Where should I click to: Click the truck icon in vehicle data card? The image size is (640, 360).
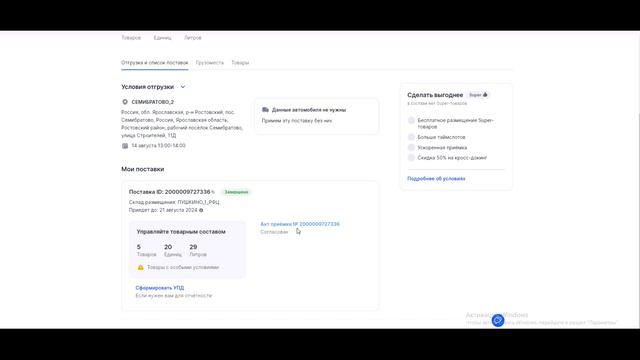point(265,110)
